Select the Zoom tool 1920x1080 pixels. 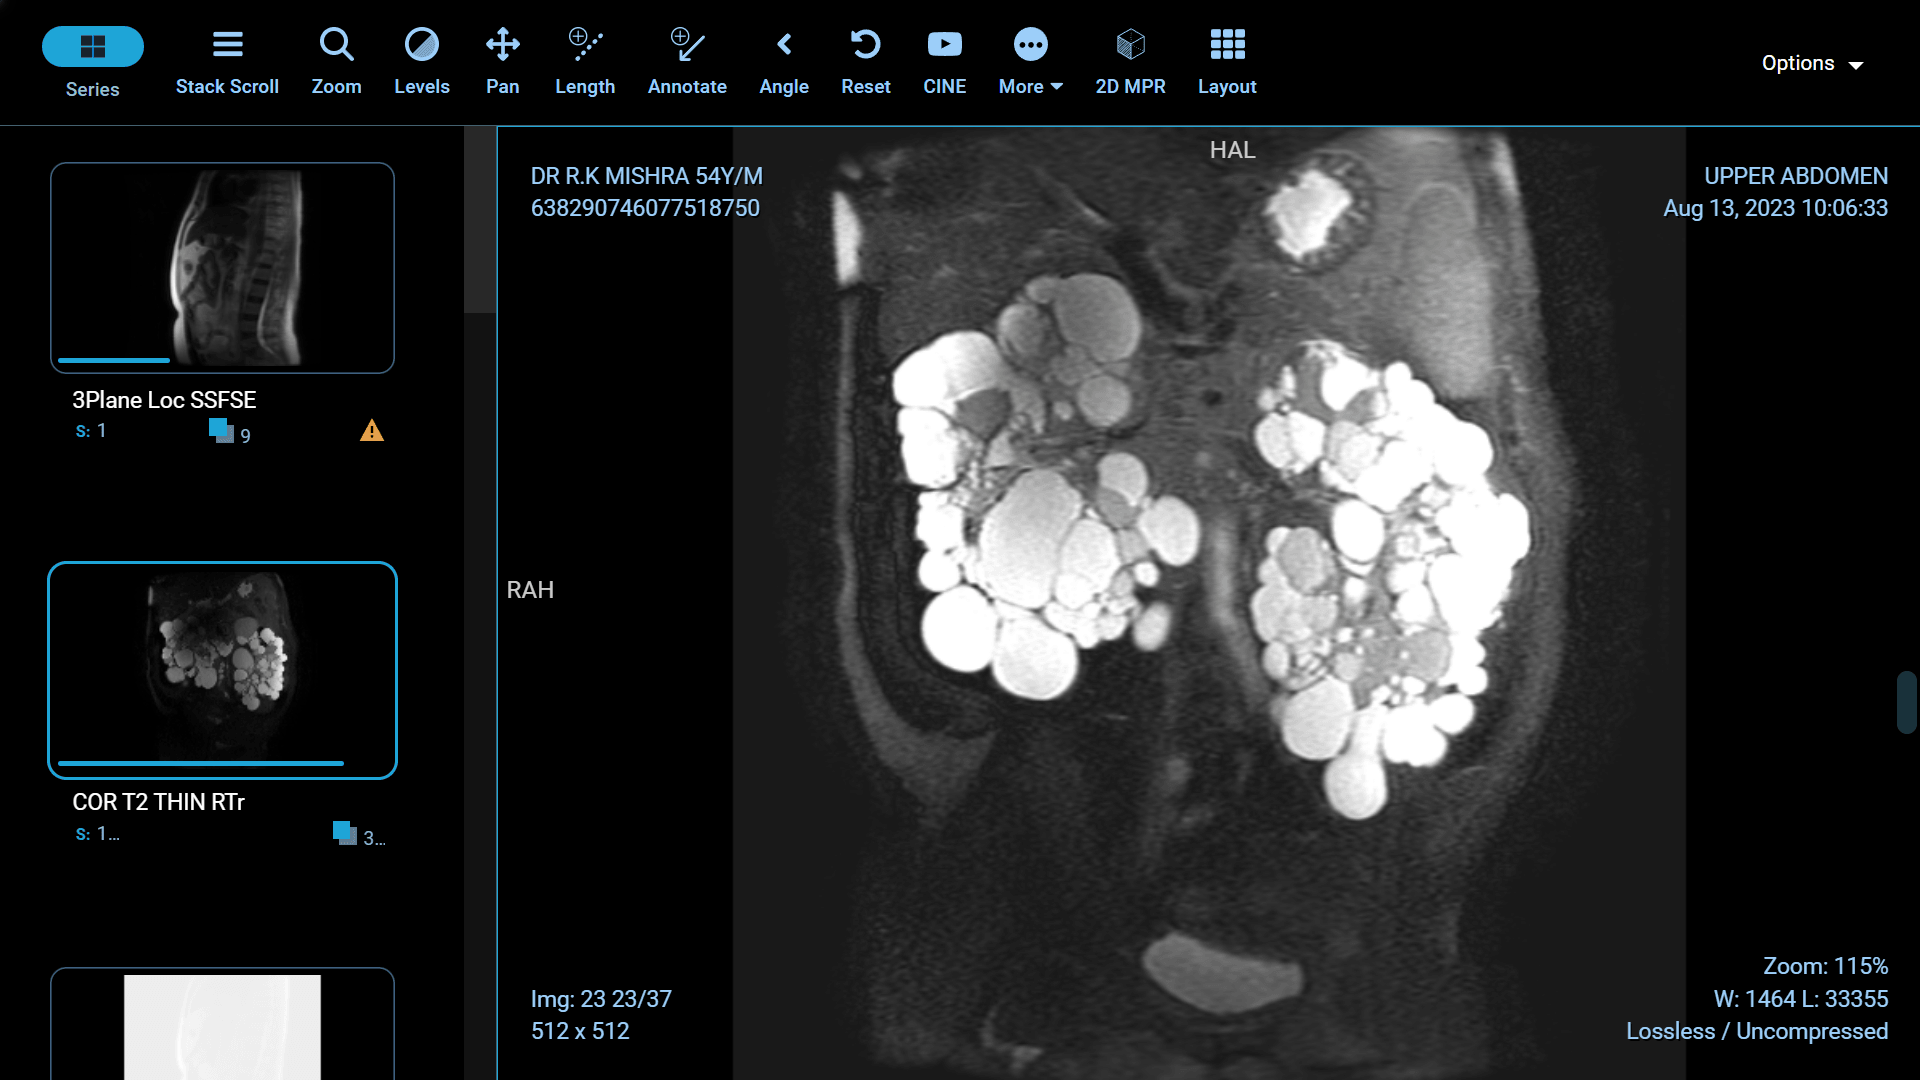pyautogui.click(x=336, y=60)
